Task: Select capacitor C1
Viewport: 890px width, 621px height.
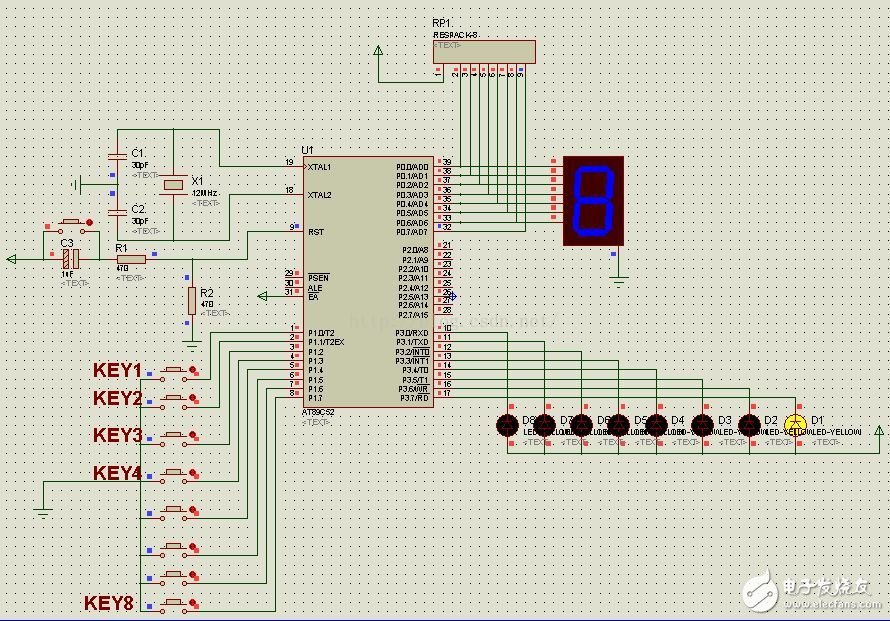Action: (x=117, y=157)
